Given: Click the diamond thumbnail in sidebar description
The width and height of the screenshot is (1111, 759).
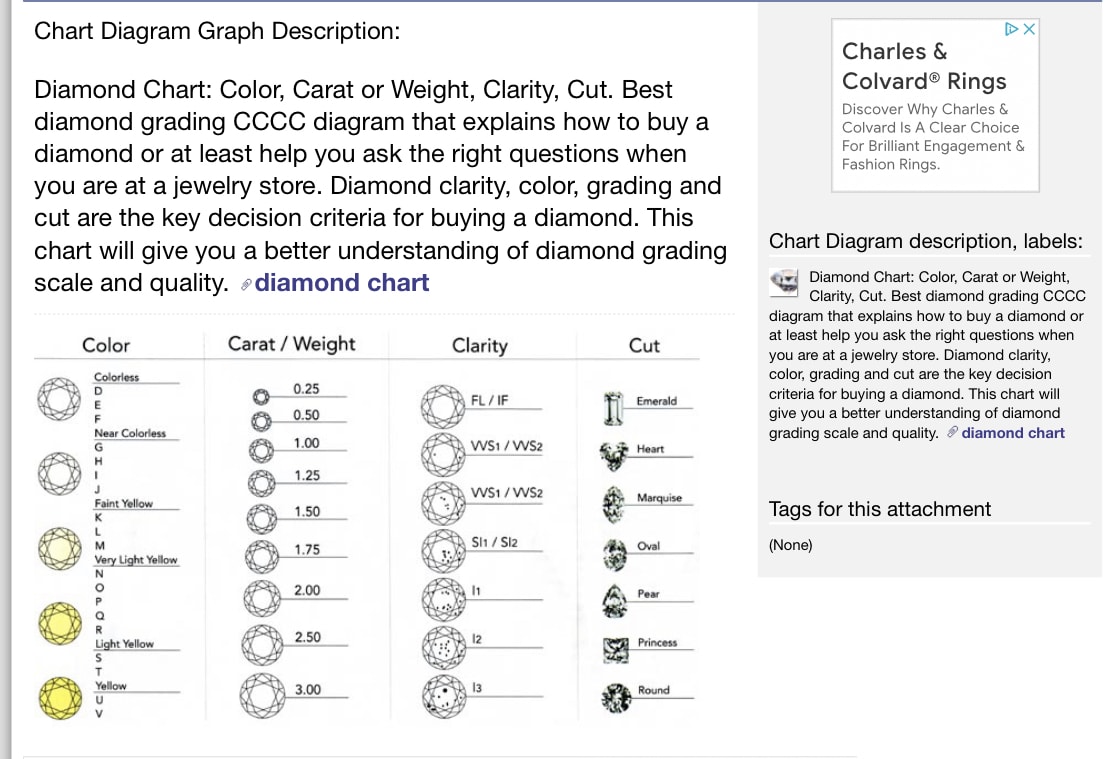Looking at the screenshot, I should [785, 282].
